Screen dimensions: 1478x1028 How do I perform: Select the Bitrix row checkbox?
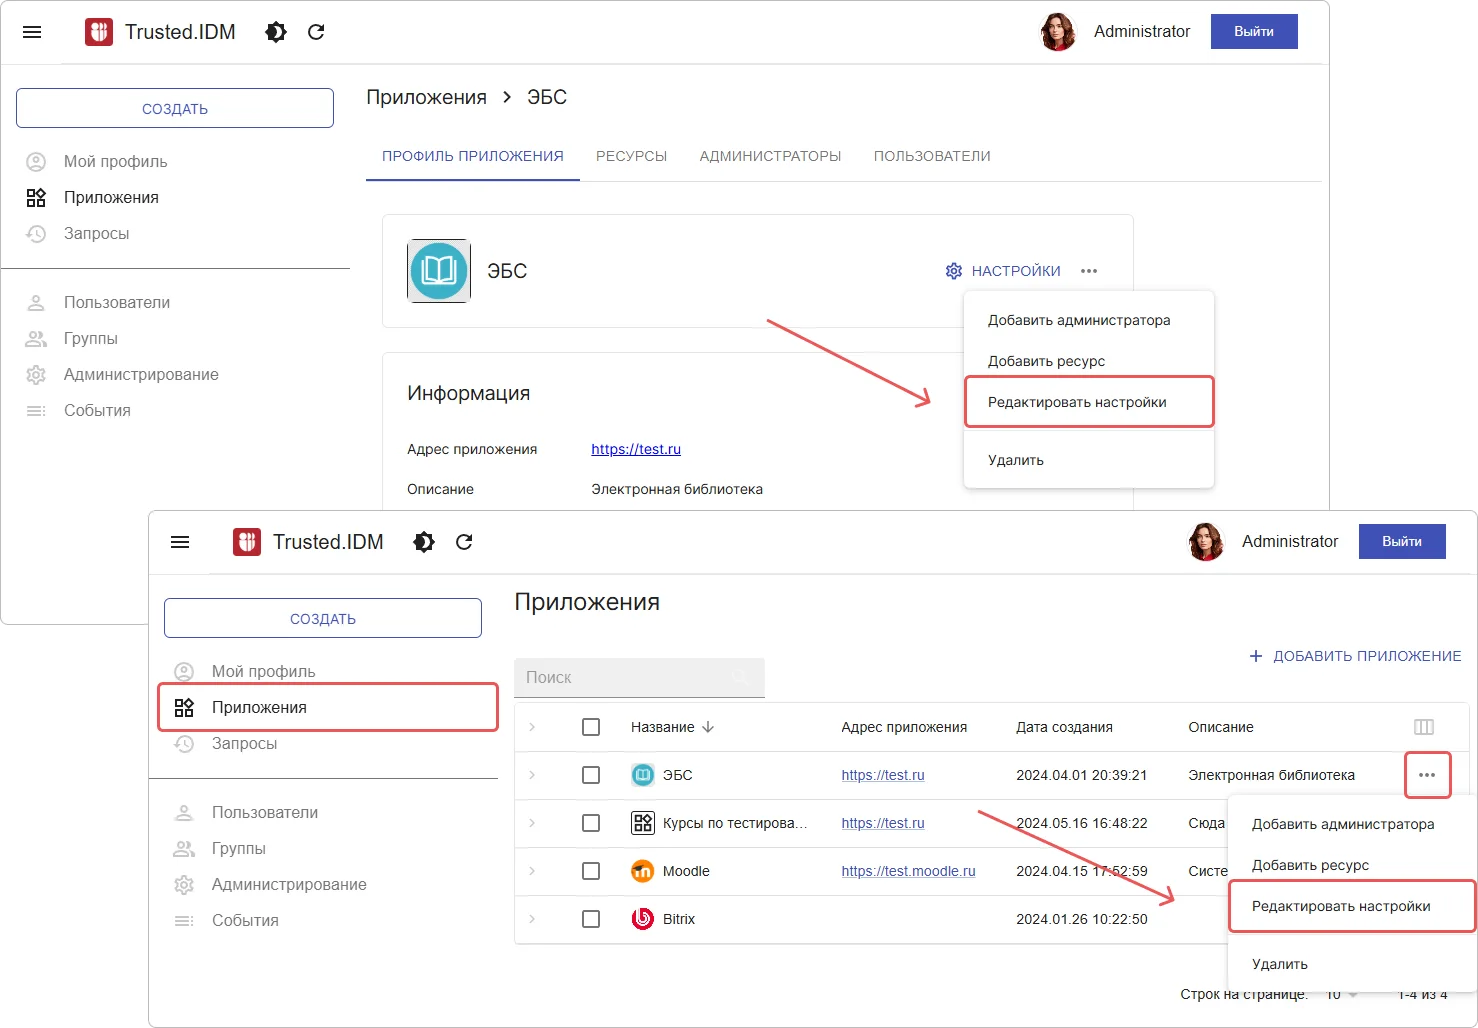591,919
